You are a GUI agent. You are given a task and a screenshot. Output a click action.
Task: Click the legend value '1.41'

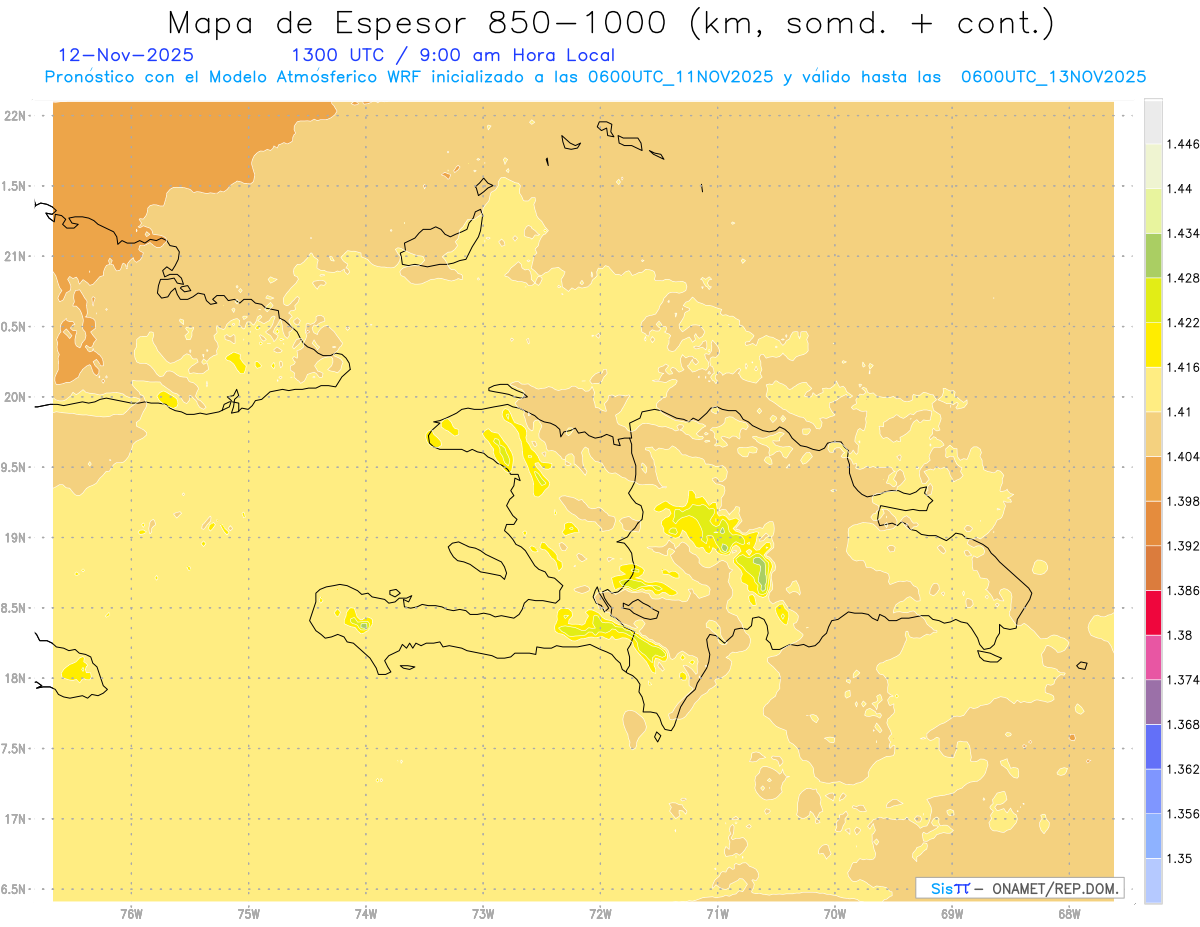click(x=1181, y=411)
